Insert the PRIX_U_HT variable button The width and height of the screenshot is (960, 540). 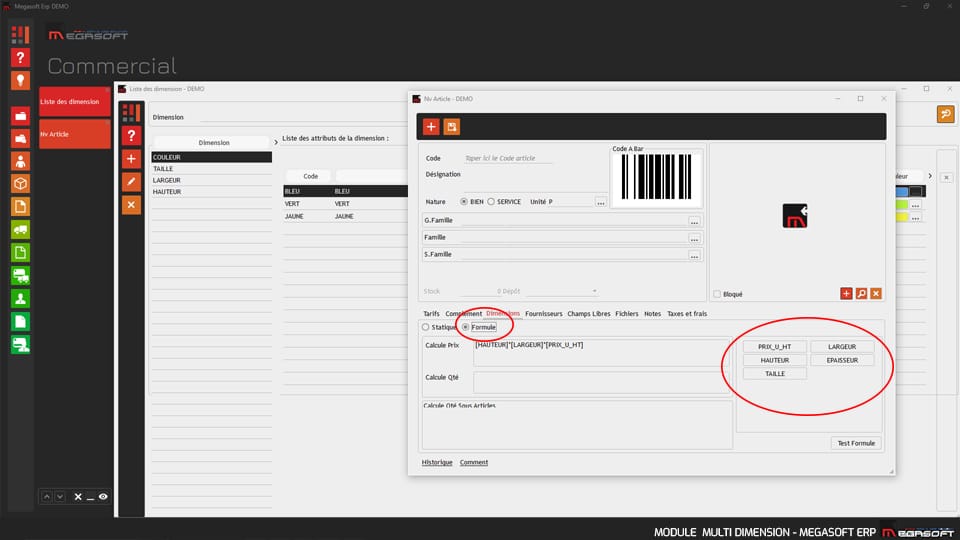click(774, 347)
